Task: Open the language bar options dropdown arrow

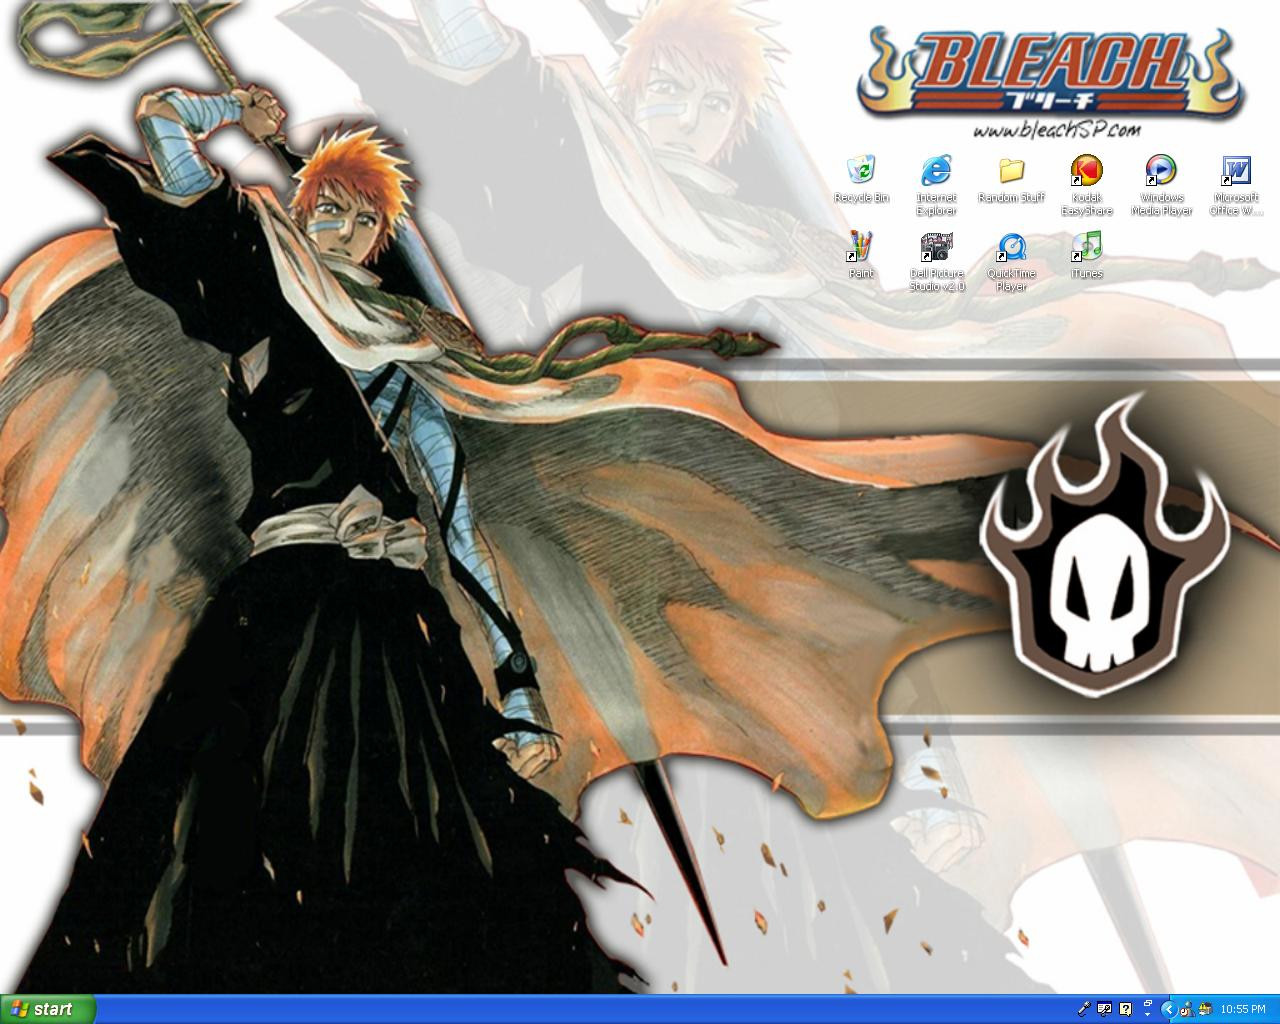Action: pyautogui.click(x=1148, y=1015)
